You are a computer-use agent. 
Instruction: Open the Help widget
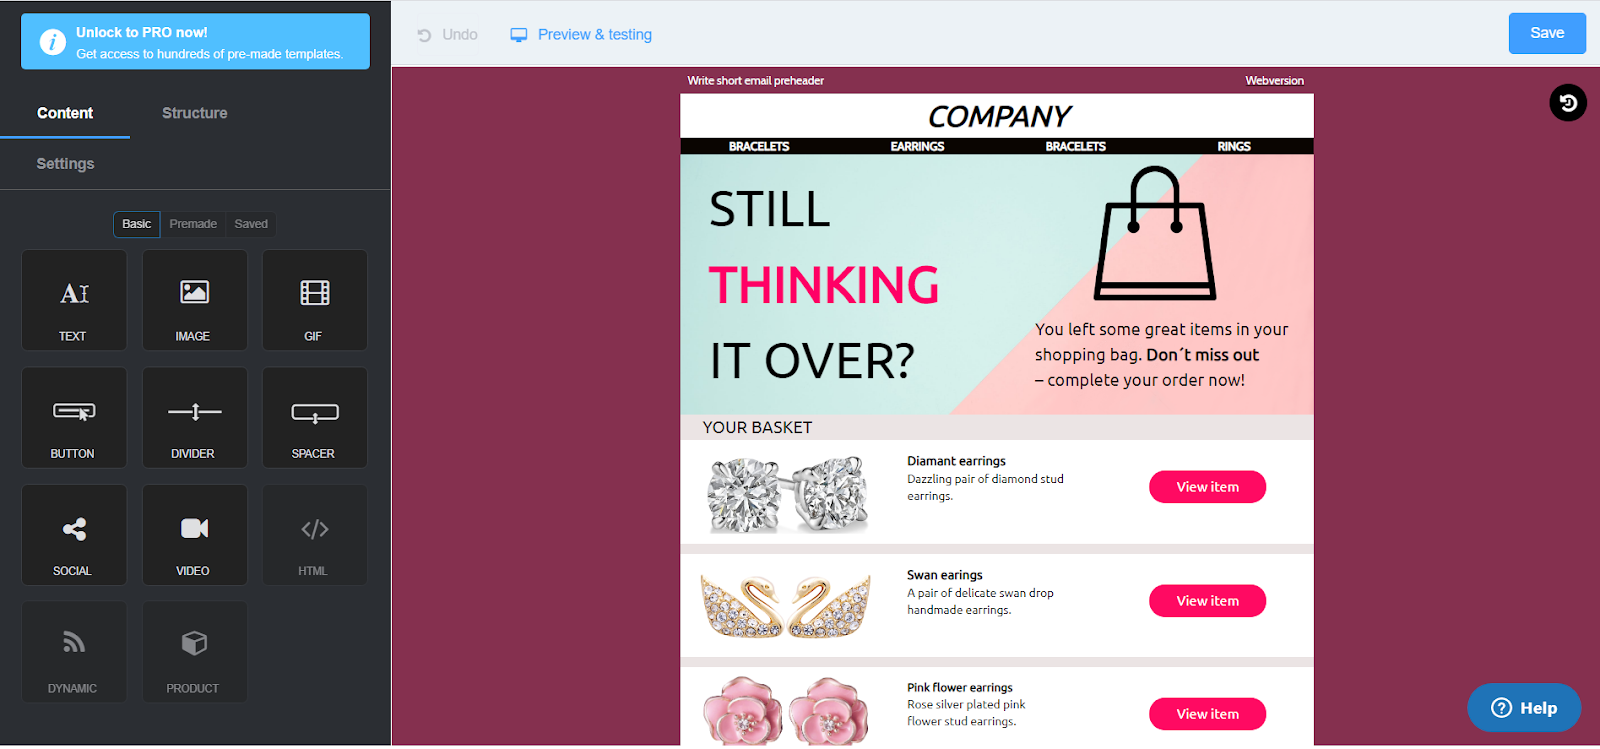click(1524, 708)
